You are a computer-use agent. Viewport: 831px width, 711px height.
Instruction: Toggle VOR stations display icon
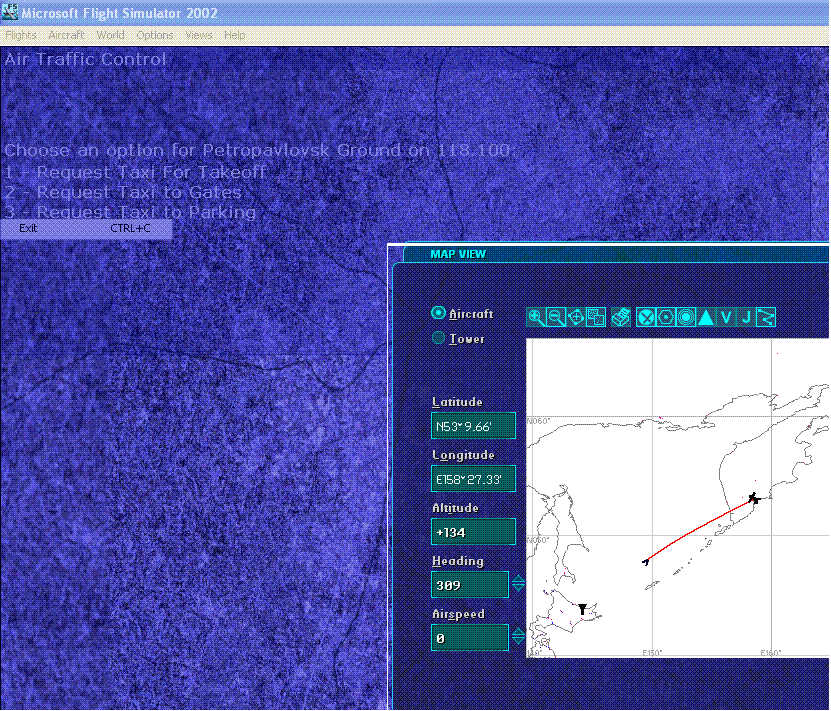point(665,317)
